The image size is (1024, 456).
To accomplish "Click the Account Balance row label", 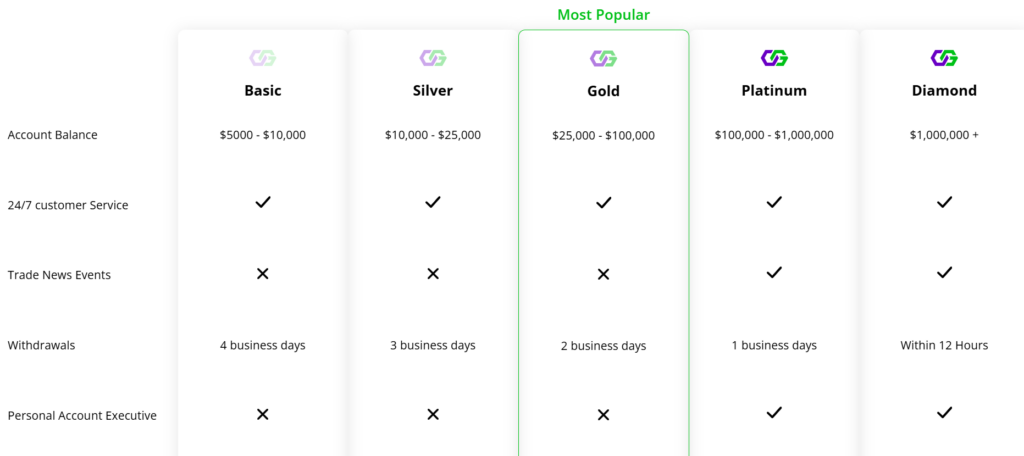I will (x=52, y=135).
